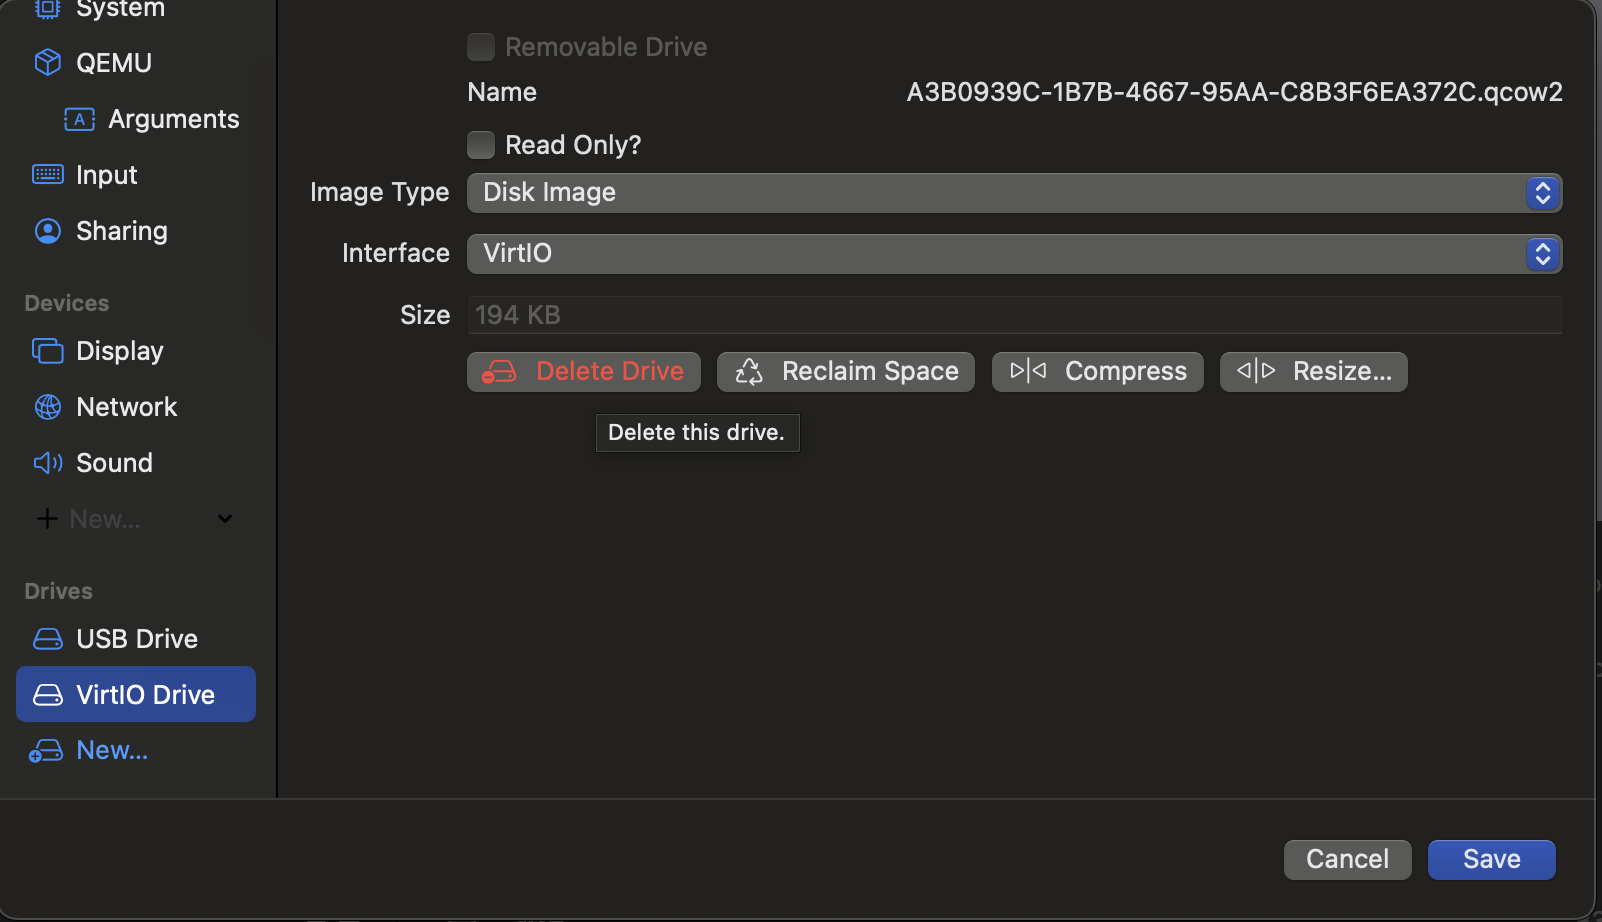The height and width of the screenshot is (922, 1602).
Task: Click the Display monitor icon
Action: [47, 351]
